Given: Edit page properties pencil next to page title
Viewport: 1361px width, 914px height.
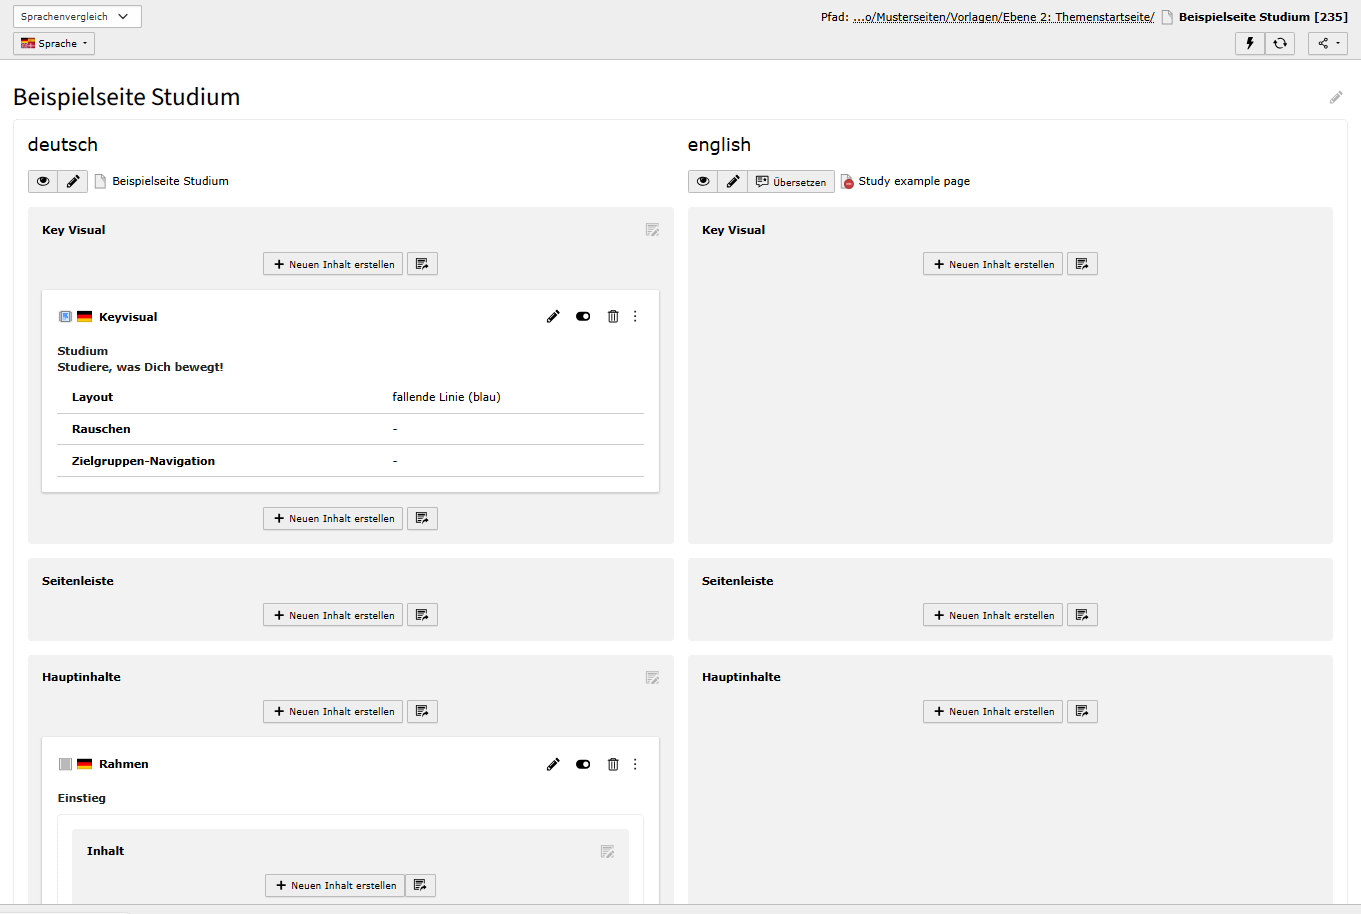Looking at the screenshot, I should coord(1335,97).
